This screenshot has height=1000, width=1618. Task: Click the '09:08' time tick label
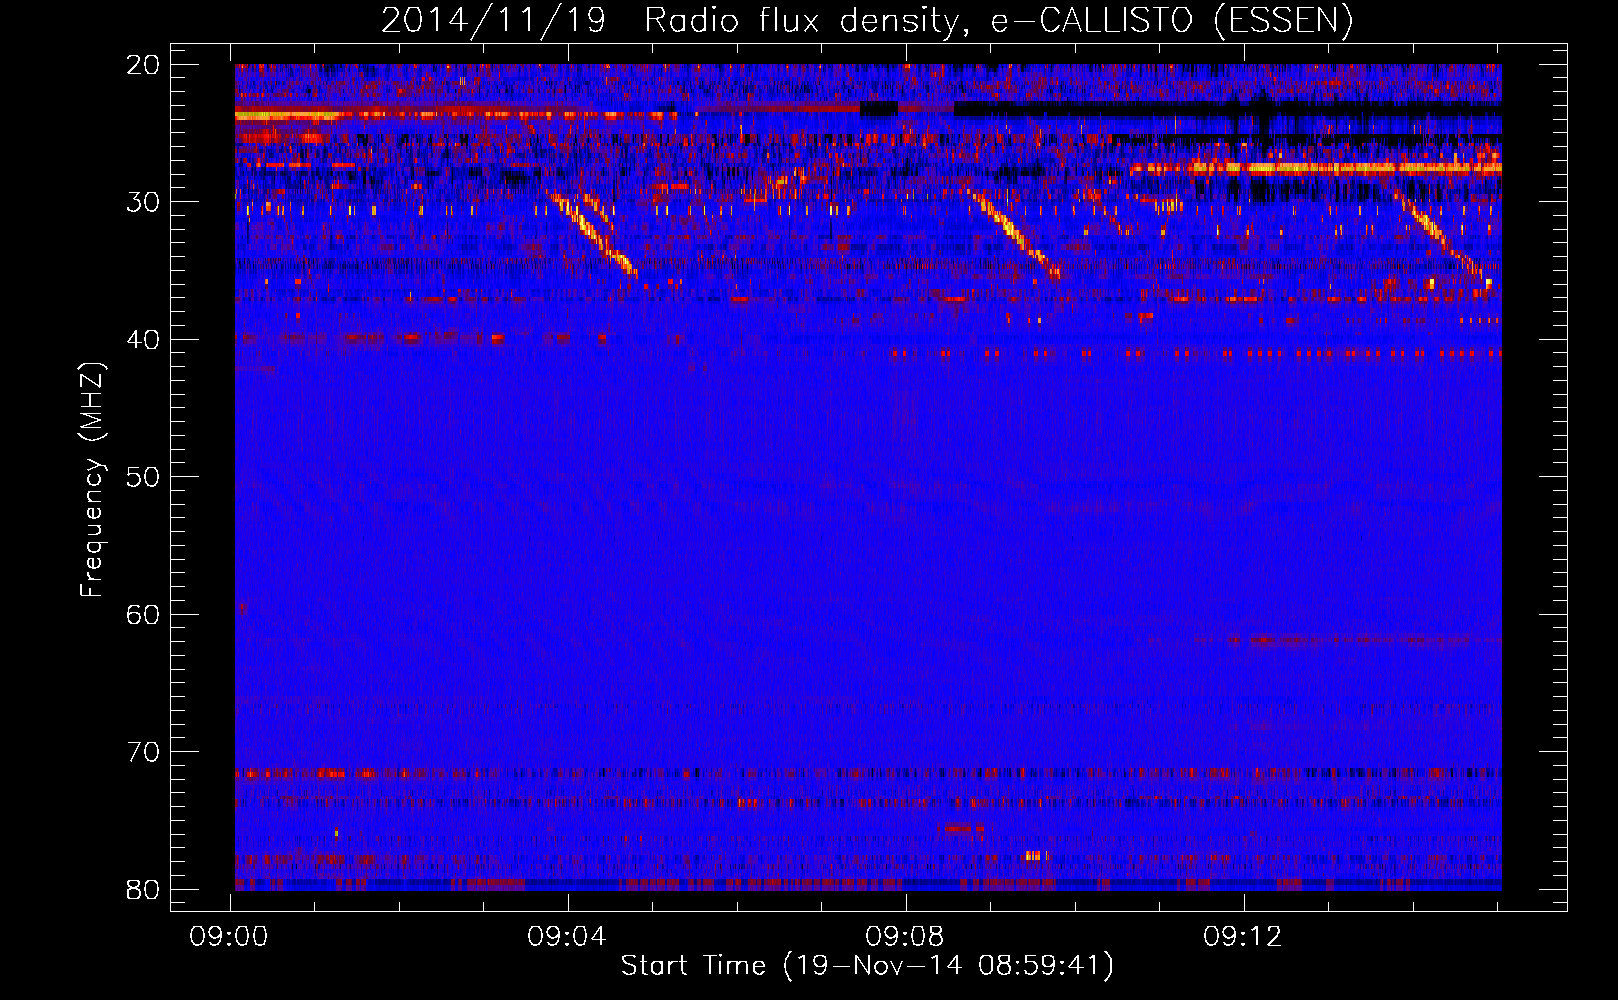(x=905, y=937)
